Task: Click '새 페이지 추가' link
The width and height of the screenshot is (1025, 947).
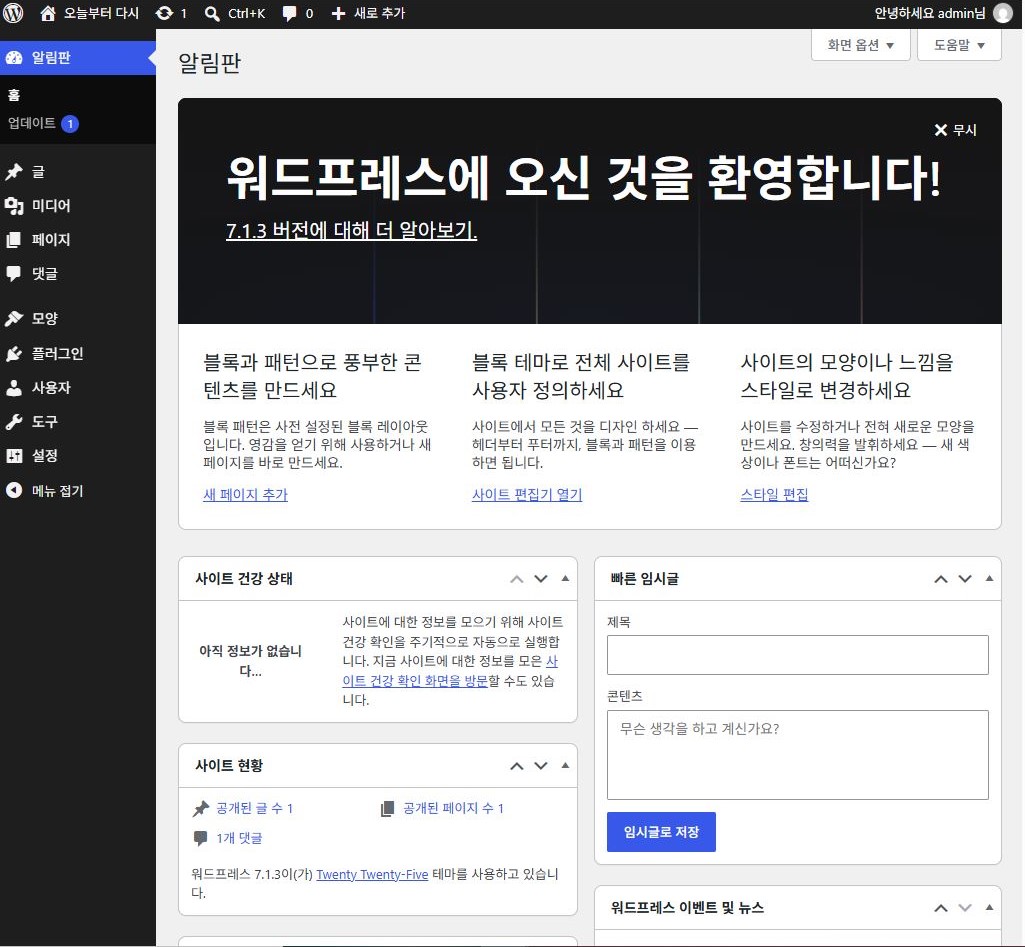Action: pos(245,495)
